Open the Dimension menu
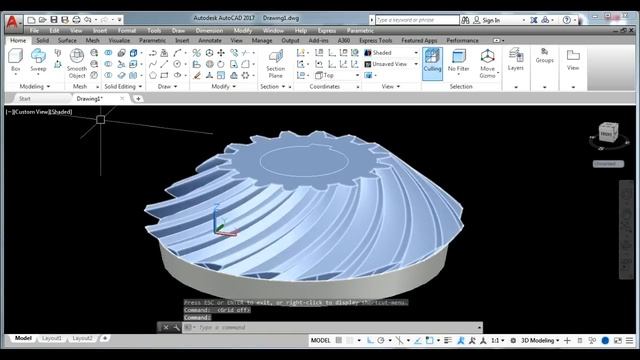The height and width of the screenshot is (360, 640). coord(209,31)
